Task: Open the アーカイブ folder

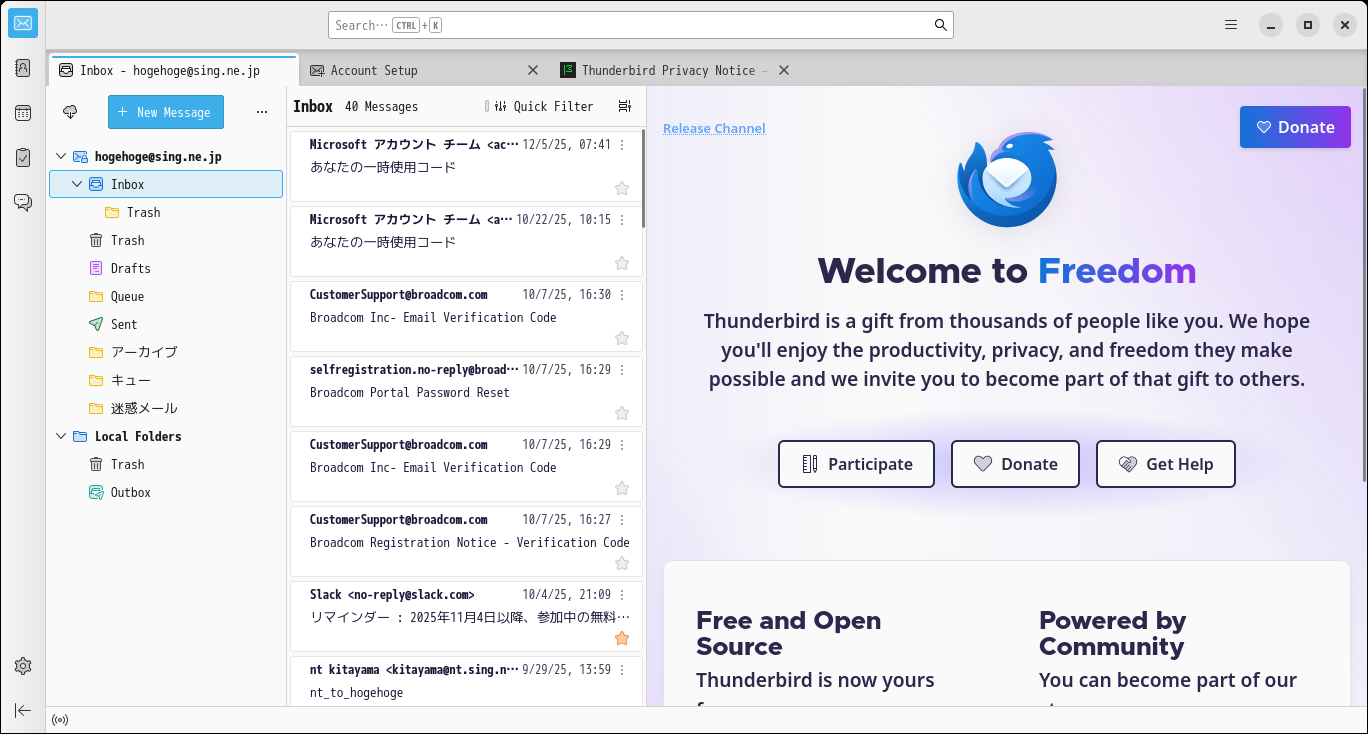Action: [x=166, y=352]
